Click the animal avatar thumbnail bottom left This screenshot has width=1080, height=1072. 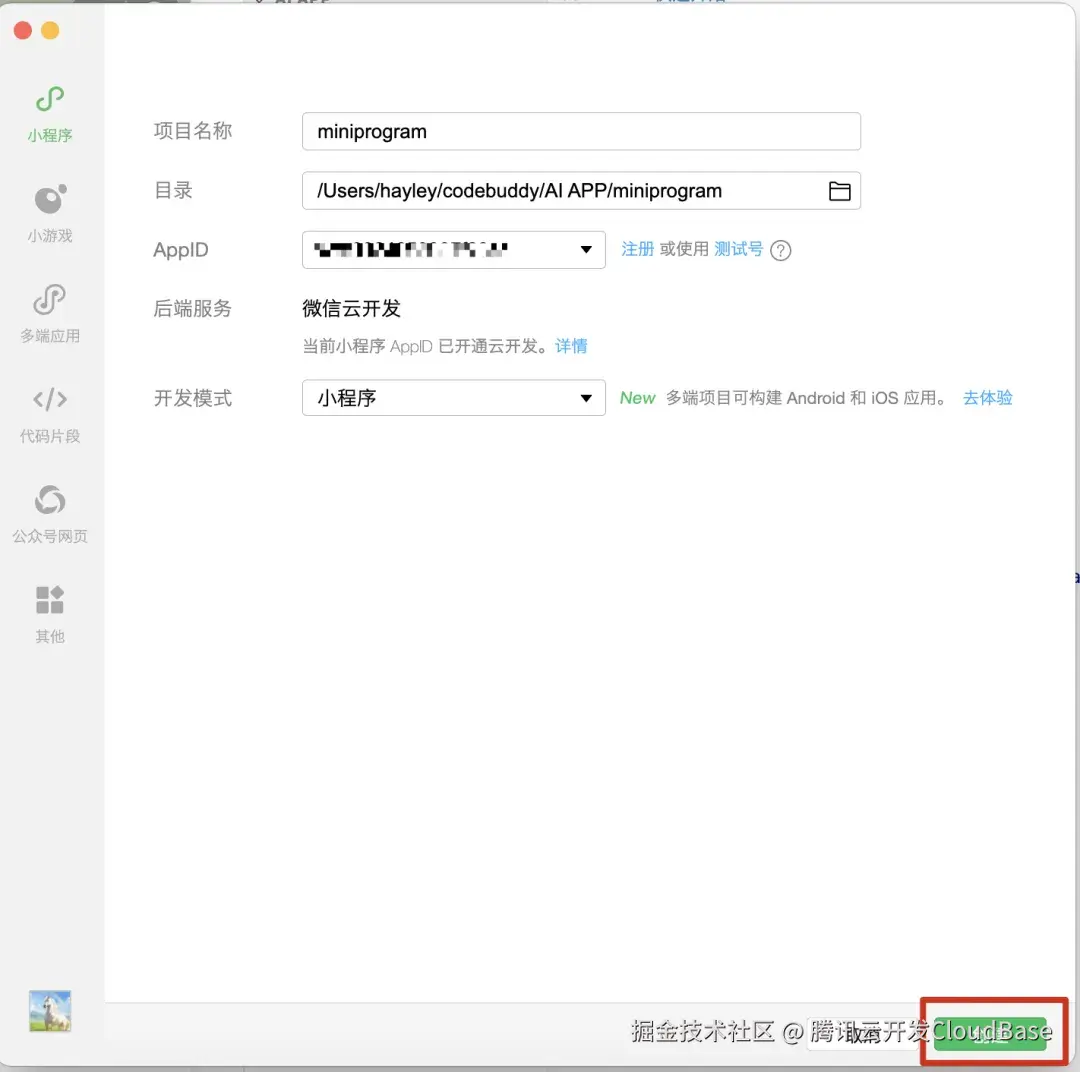pyautogui.click(x=49, y=1011)
